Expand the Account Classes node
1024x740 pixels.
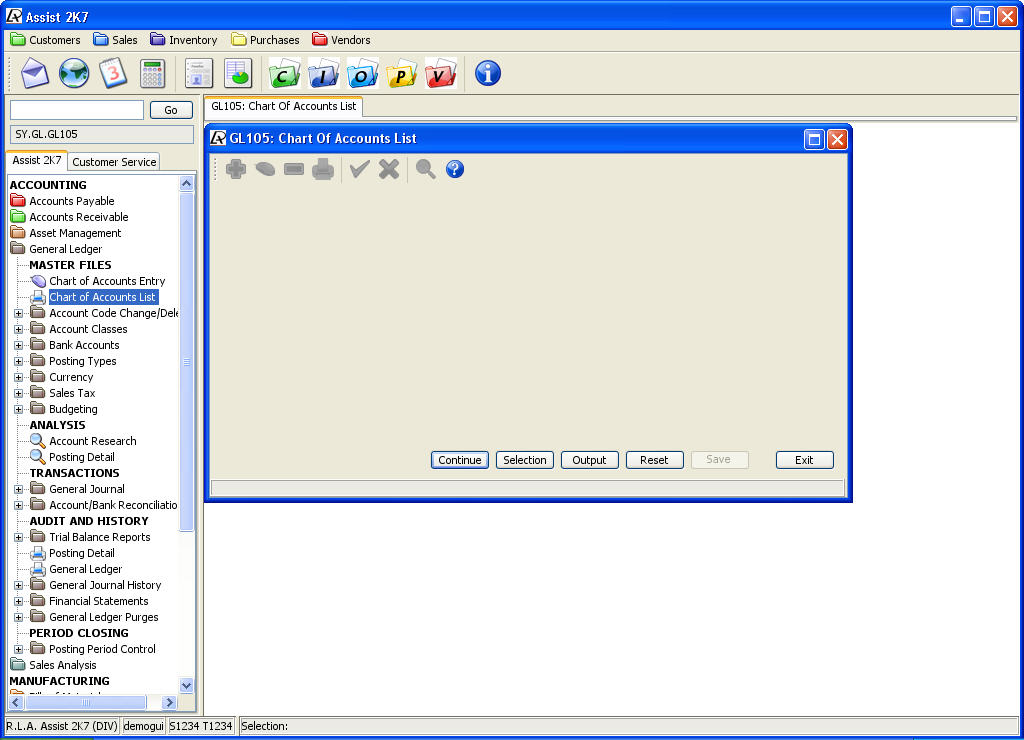[x=18, y=329]
